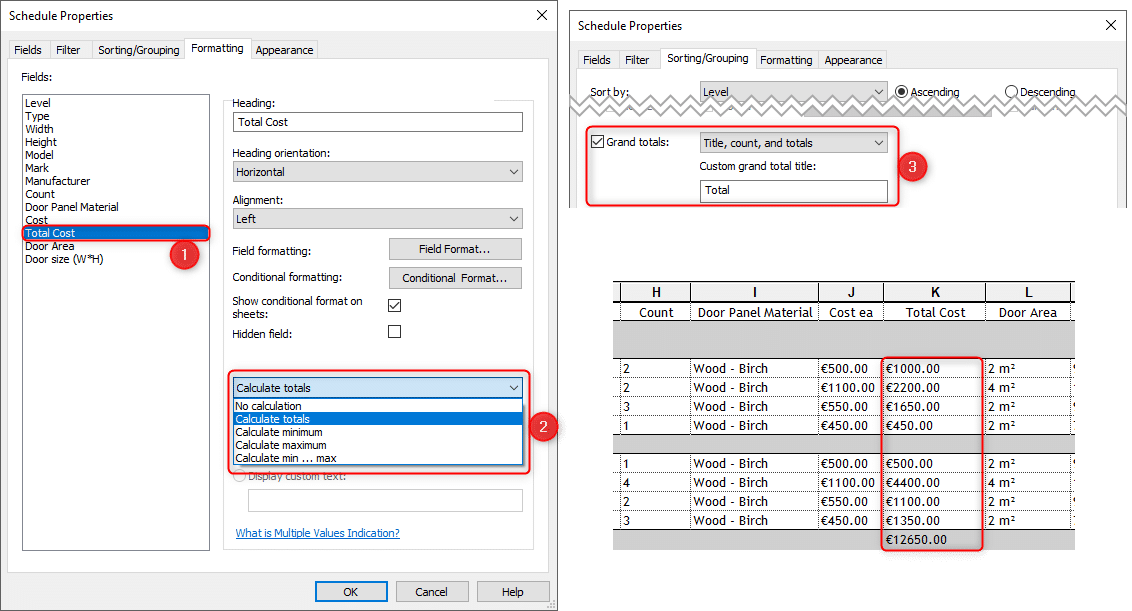Open the Grand totals style dropdown
1132x611 pixels.
coord(792,142)
